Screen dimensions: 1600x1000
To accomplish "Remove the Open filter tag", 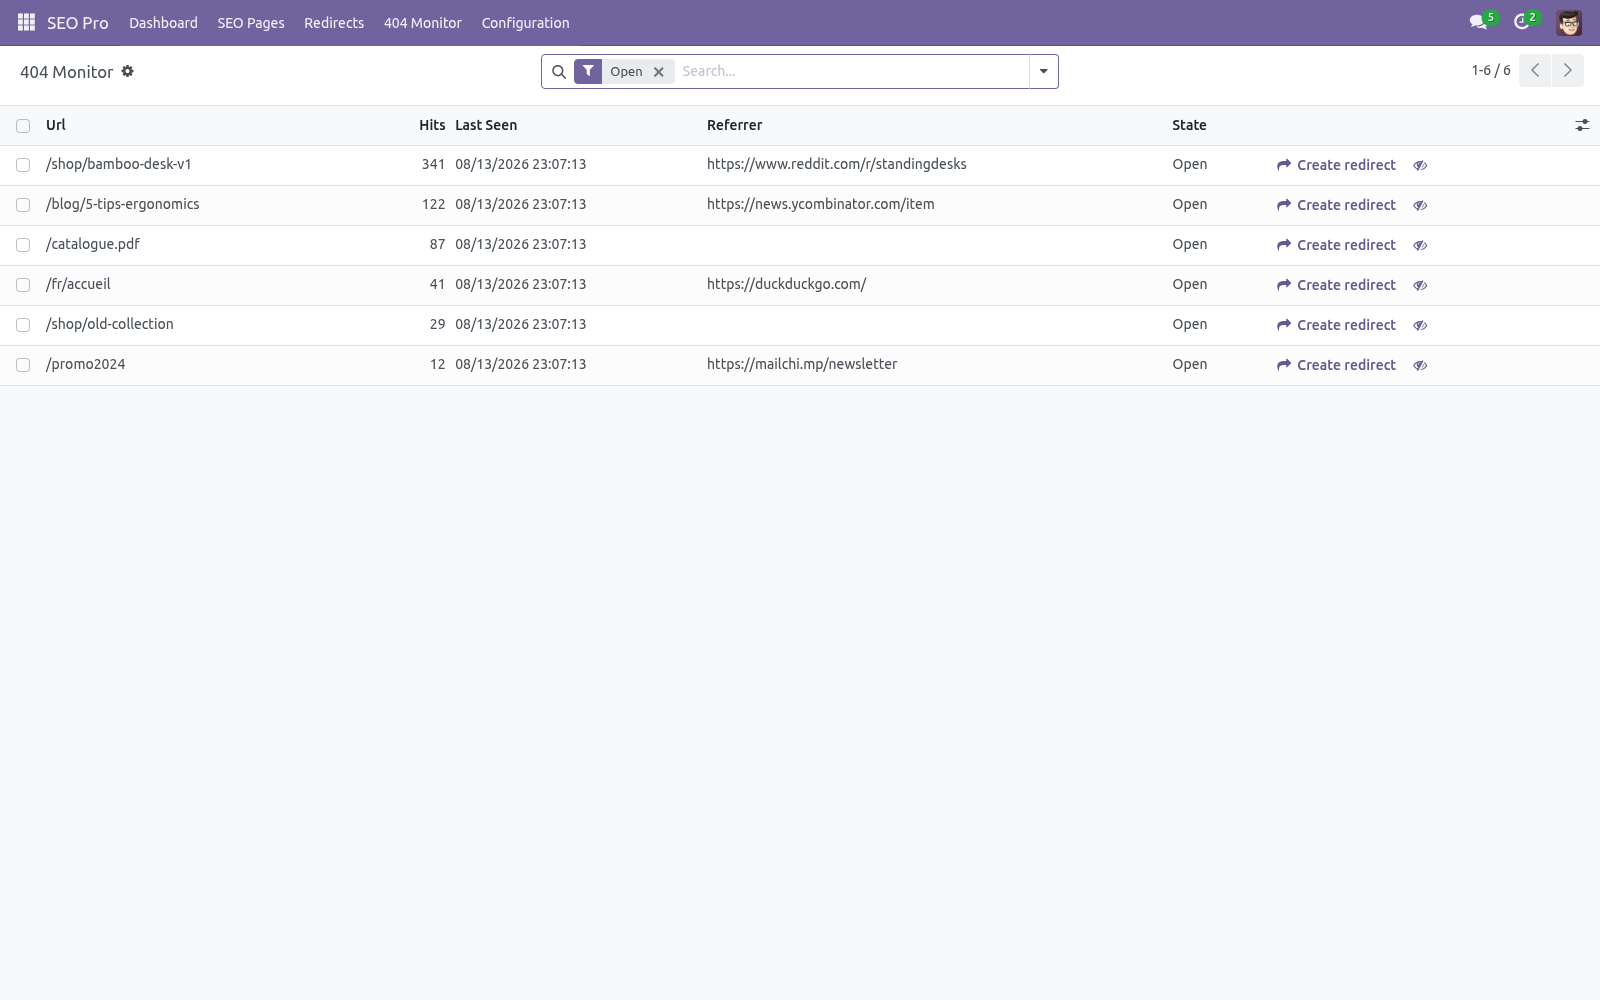I will click(659, 72).
